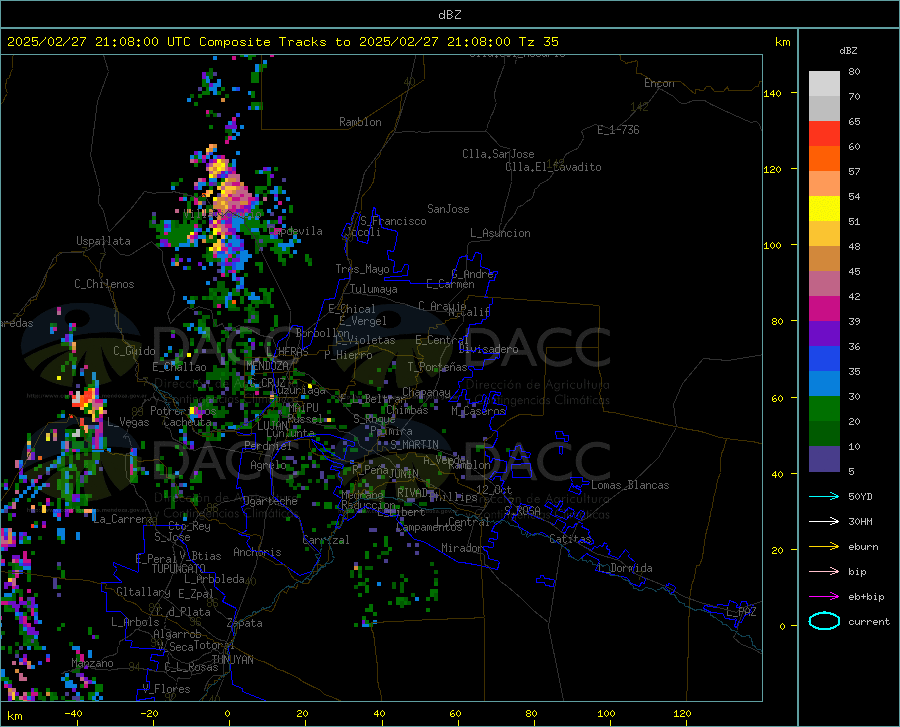Click the 'Clla.El_Cavadito' map label
The width and height of the screenshot is (900, 727).
(x=553, y=167)
